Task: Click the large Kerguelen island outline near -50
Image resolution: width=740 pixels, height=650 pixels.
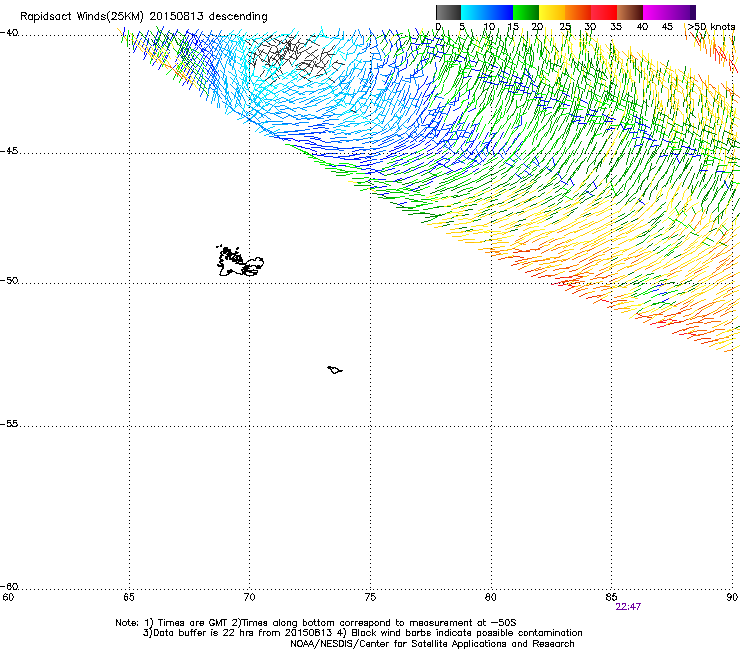Action: point(240,261)
